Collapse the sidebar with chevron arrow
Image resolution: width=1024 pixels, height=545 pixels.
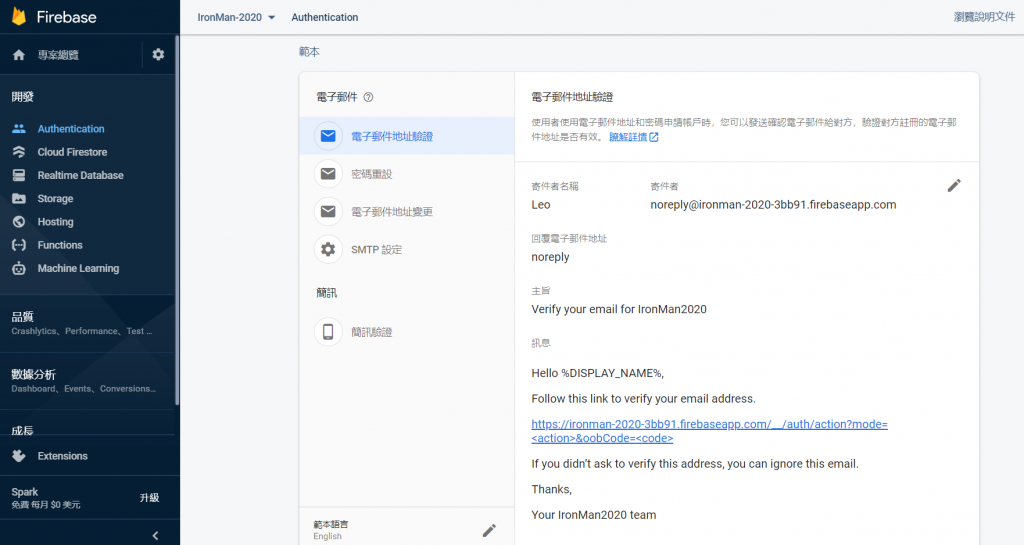tap(155, 535)
